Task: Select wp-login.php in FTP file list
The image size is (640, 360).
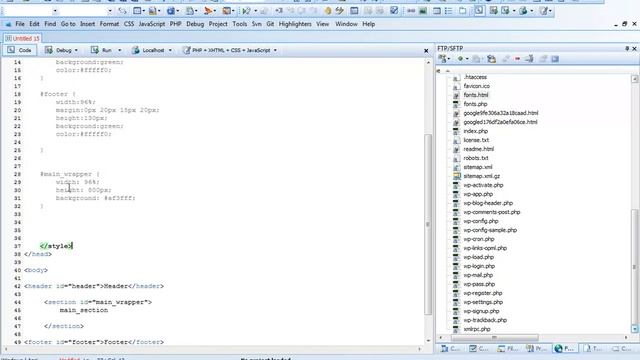Action: (479, 266)
